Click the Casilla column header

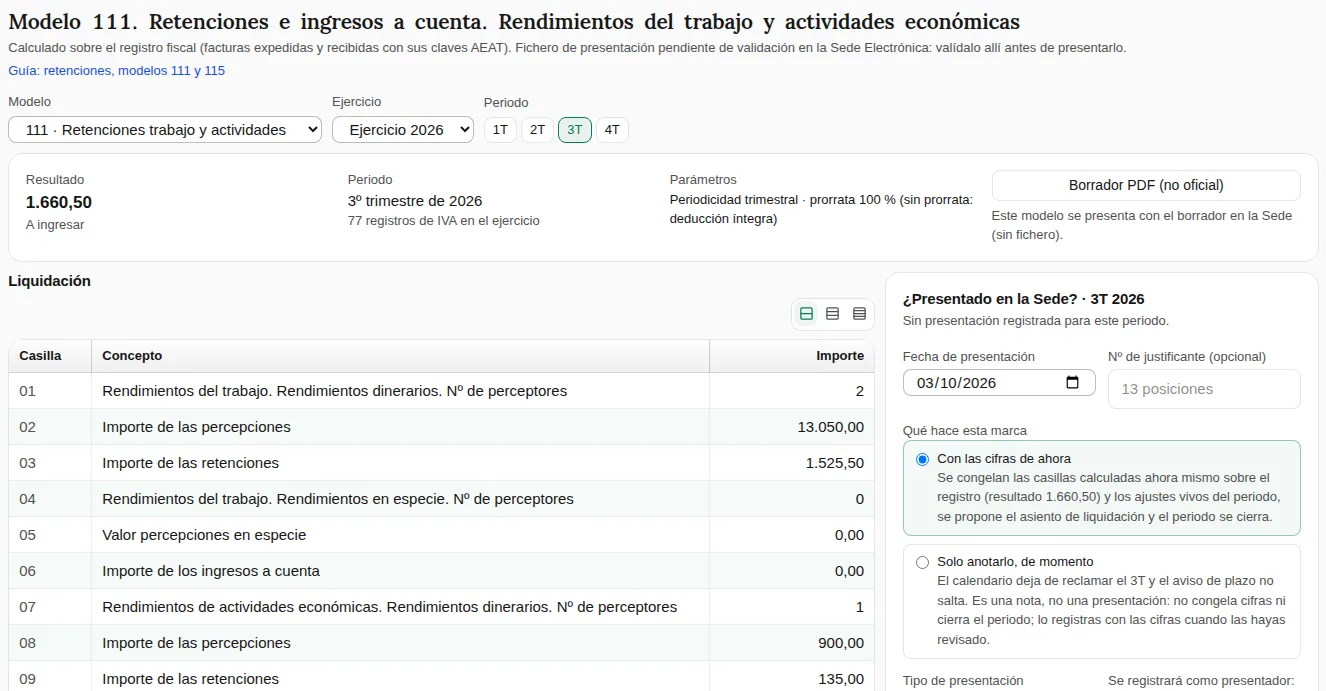(50, 356)
